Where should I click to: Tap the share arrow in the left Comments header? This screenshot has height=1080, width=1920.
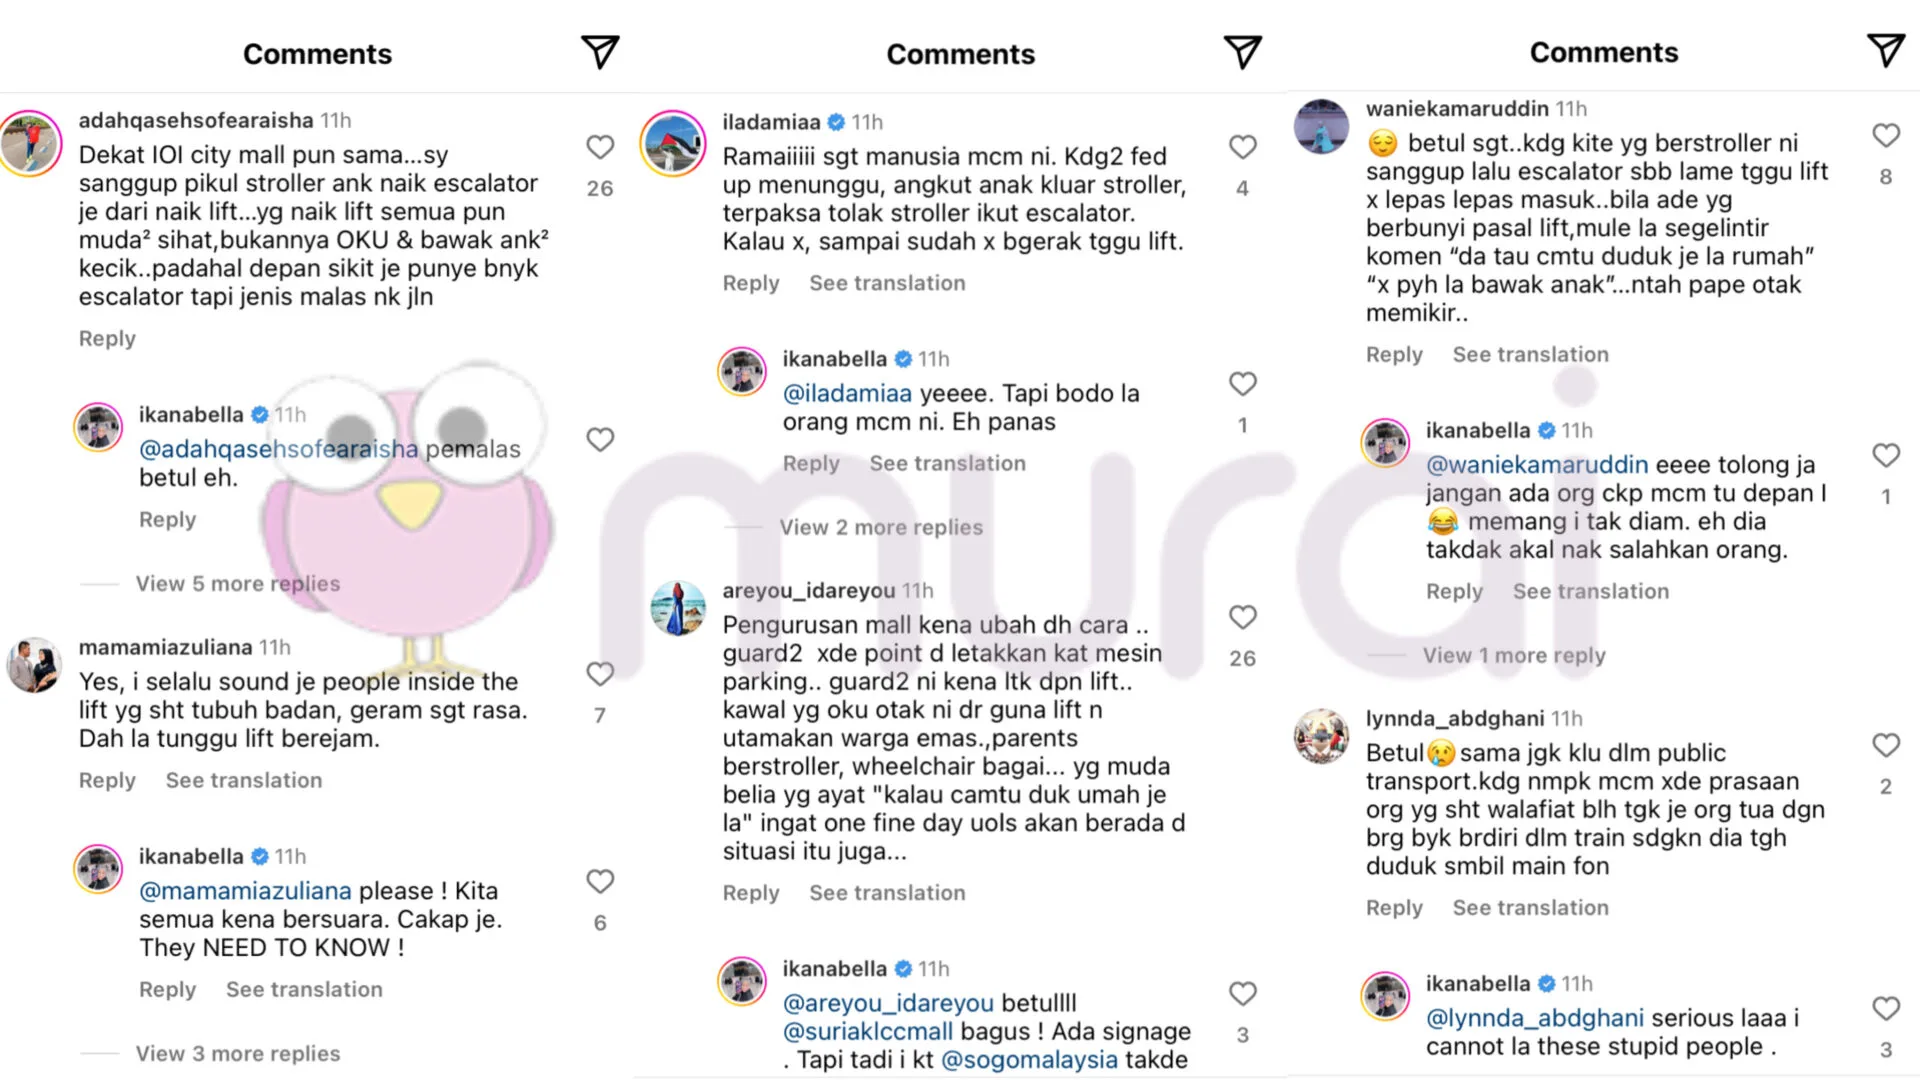(600, 52)
